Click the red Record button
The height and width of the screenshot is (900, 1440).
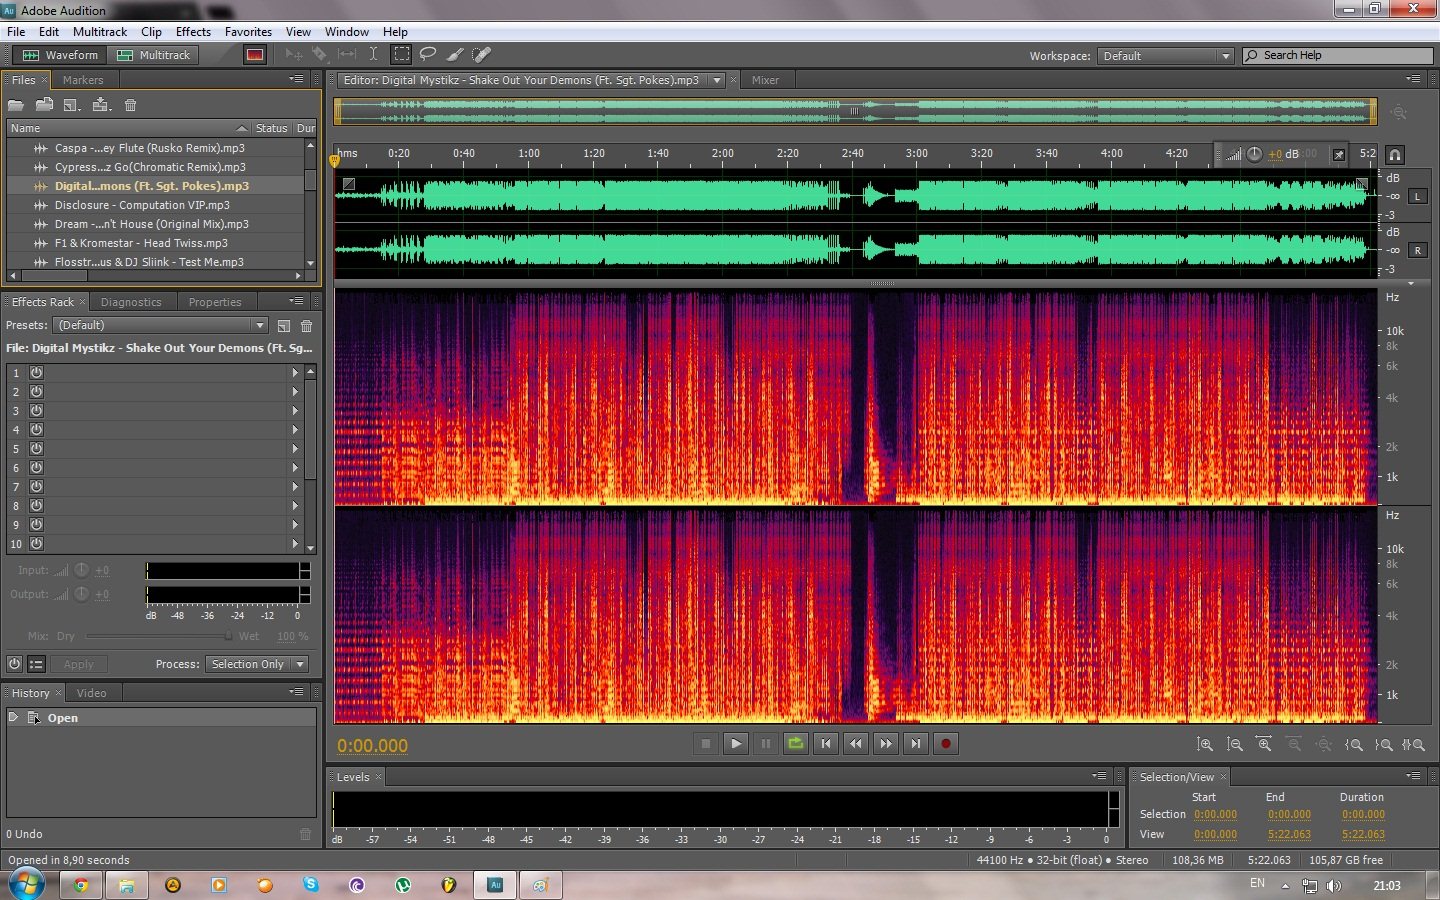[946, 744]
